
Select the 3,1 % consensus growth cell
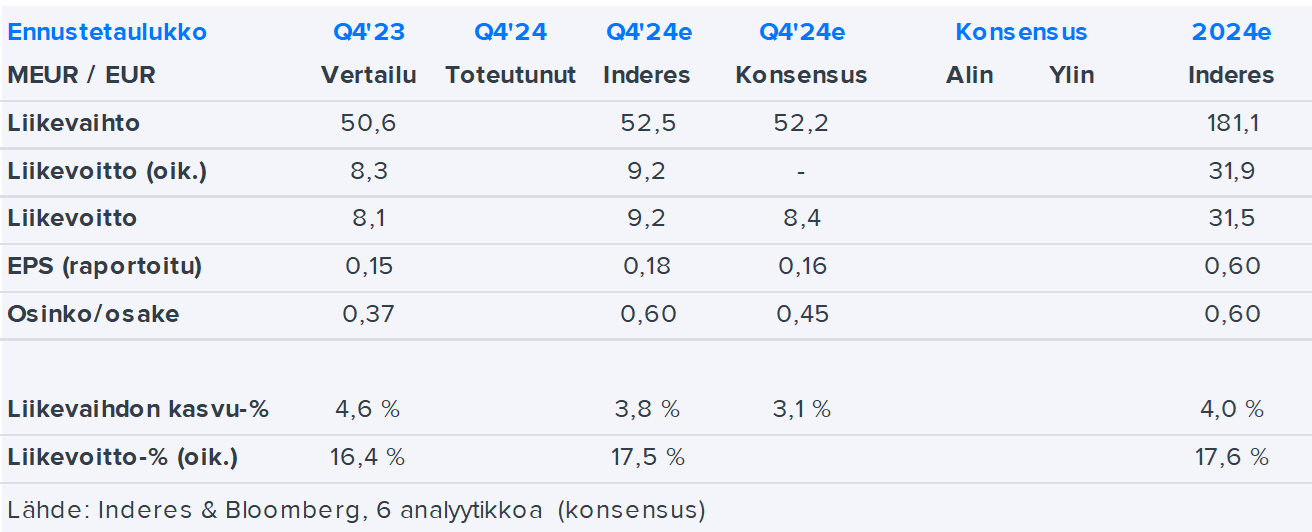(801, 409)
